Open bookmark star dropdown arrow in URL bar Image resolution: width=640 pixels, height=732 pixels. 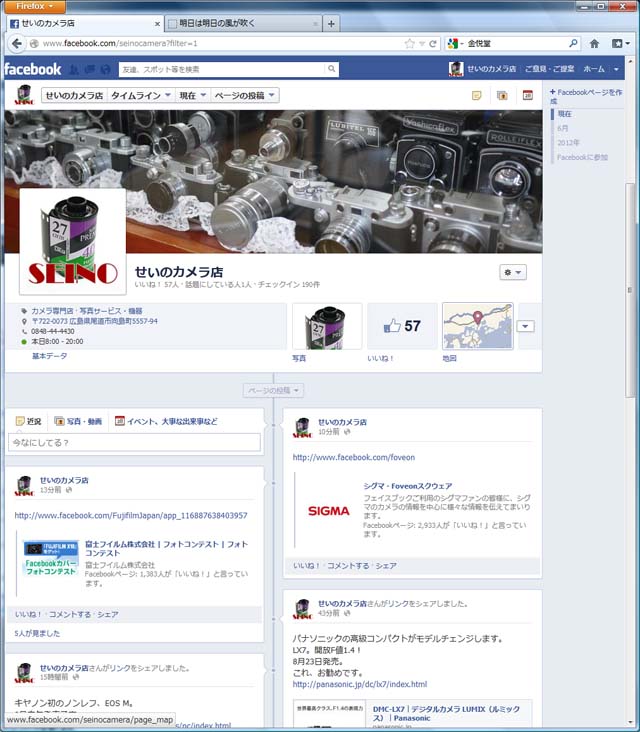click(422, 43)
